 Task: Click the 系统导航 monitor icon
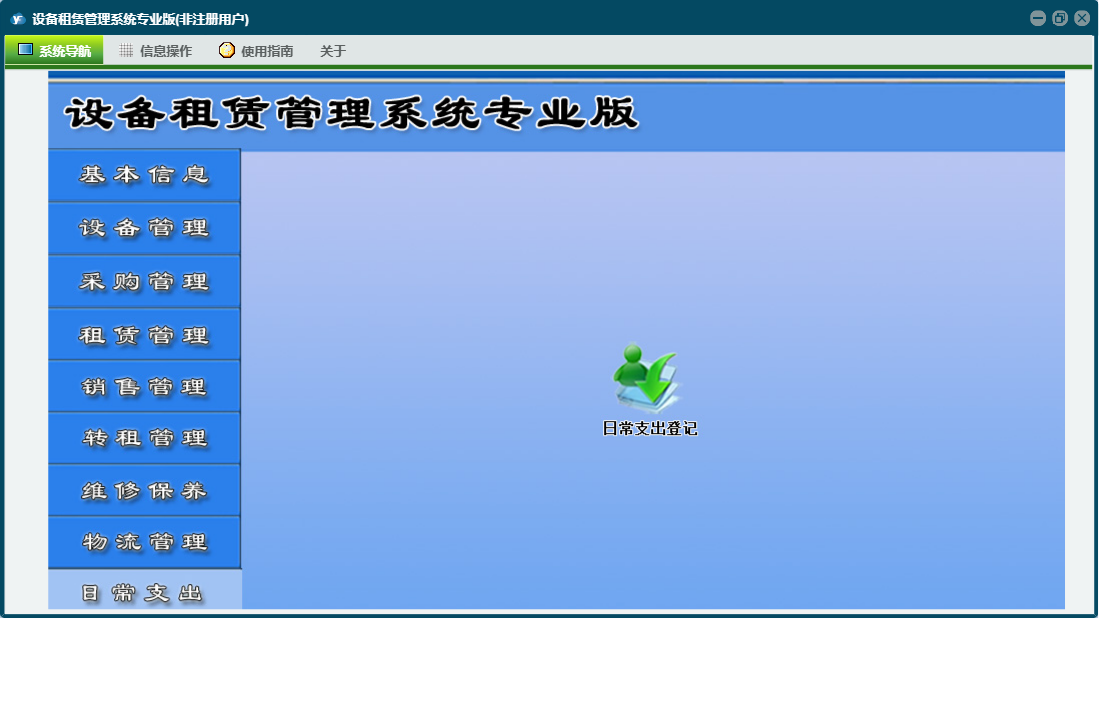coord(25,50)
